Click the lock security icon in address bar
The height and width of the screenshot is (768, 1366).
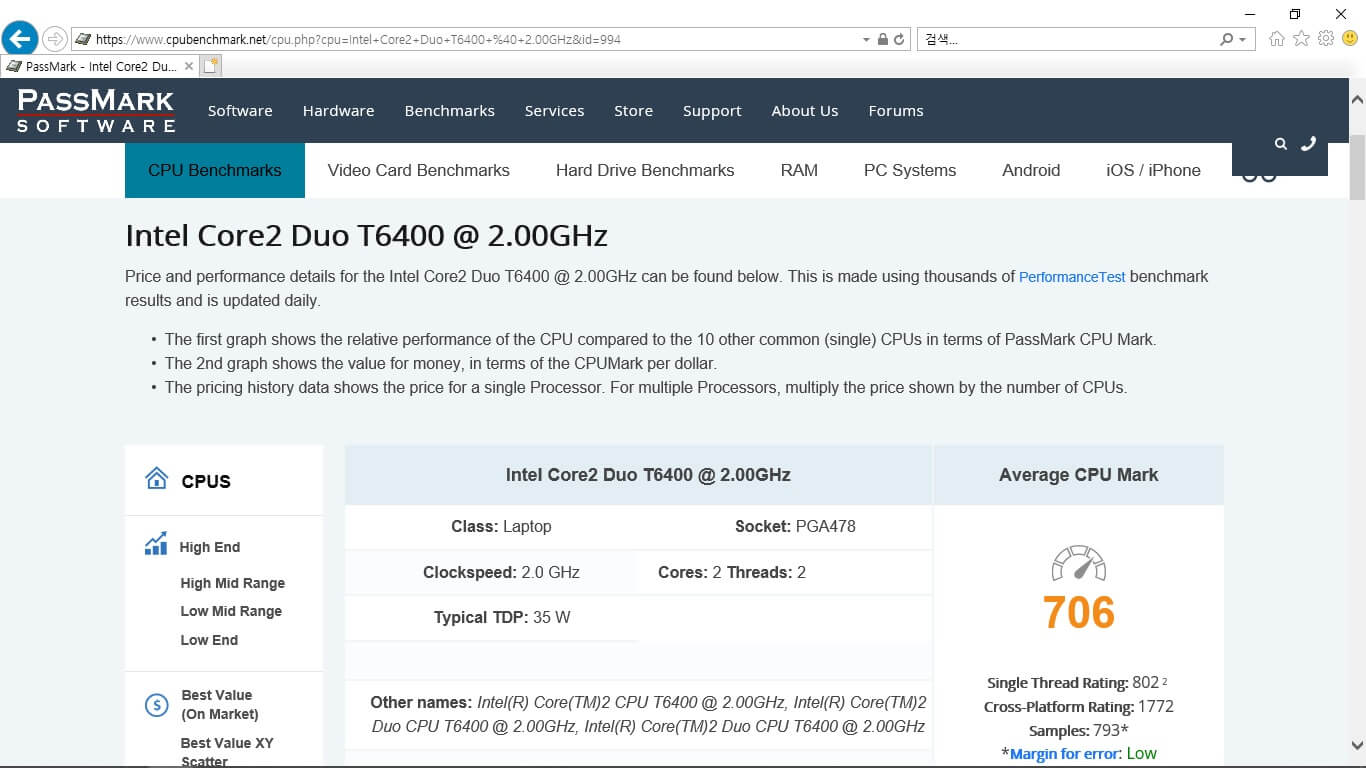882,40
